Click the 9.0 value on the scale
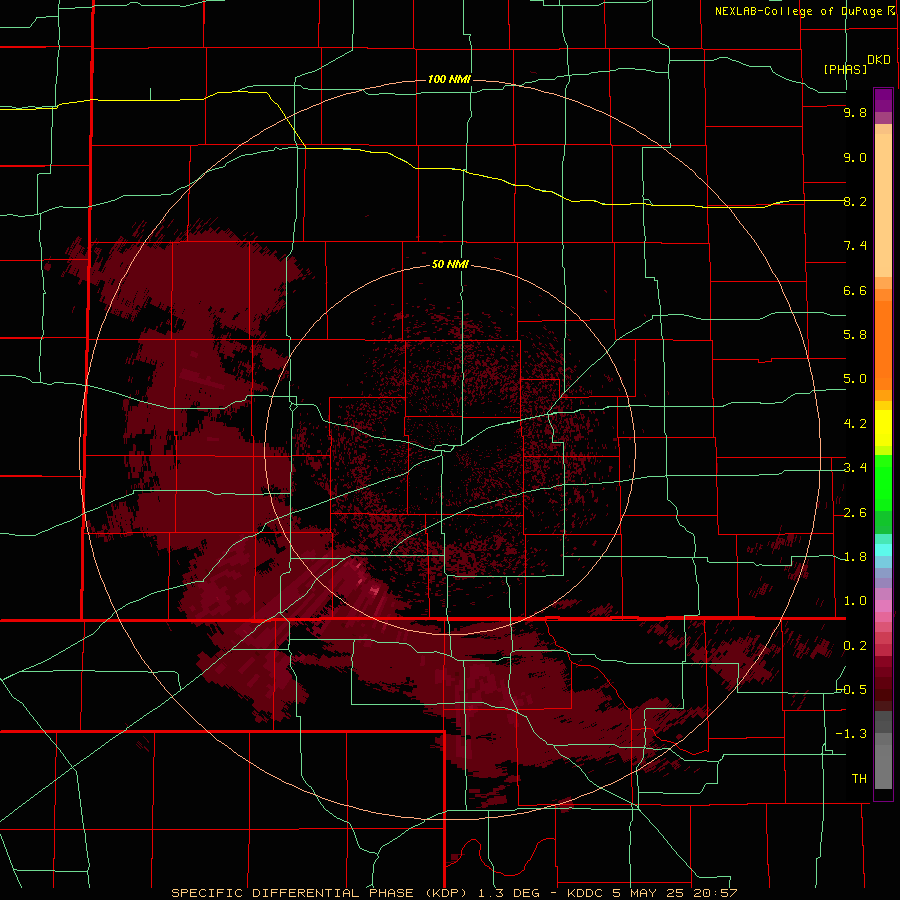 (855, 158)
